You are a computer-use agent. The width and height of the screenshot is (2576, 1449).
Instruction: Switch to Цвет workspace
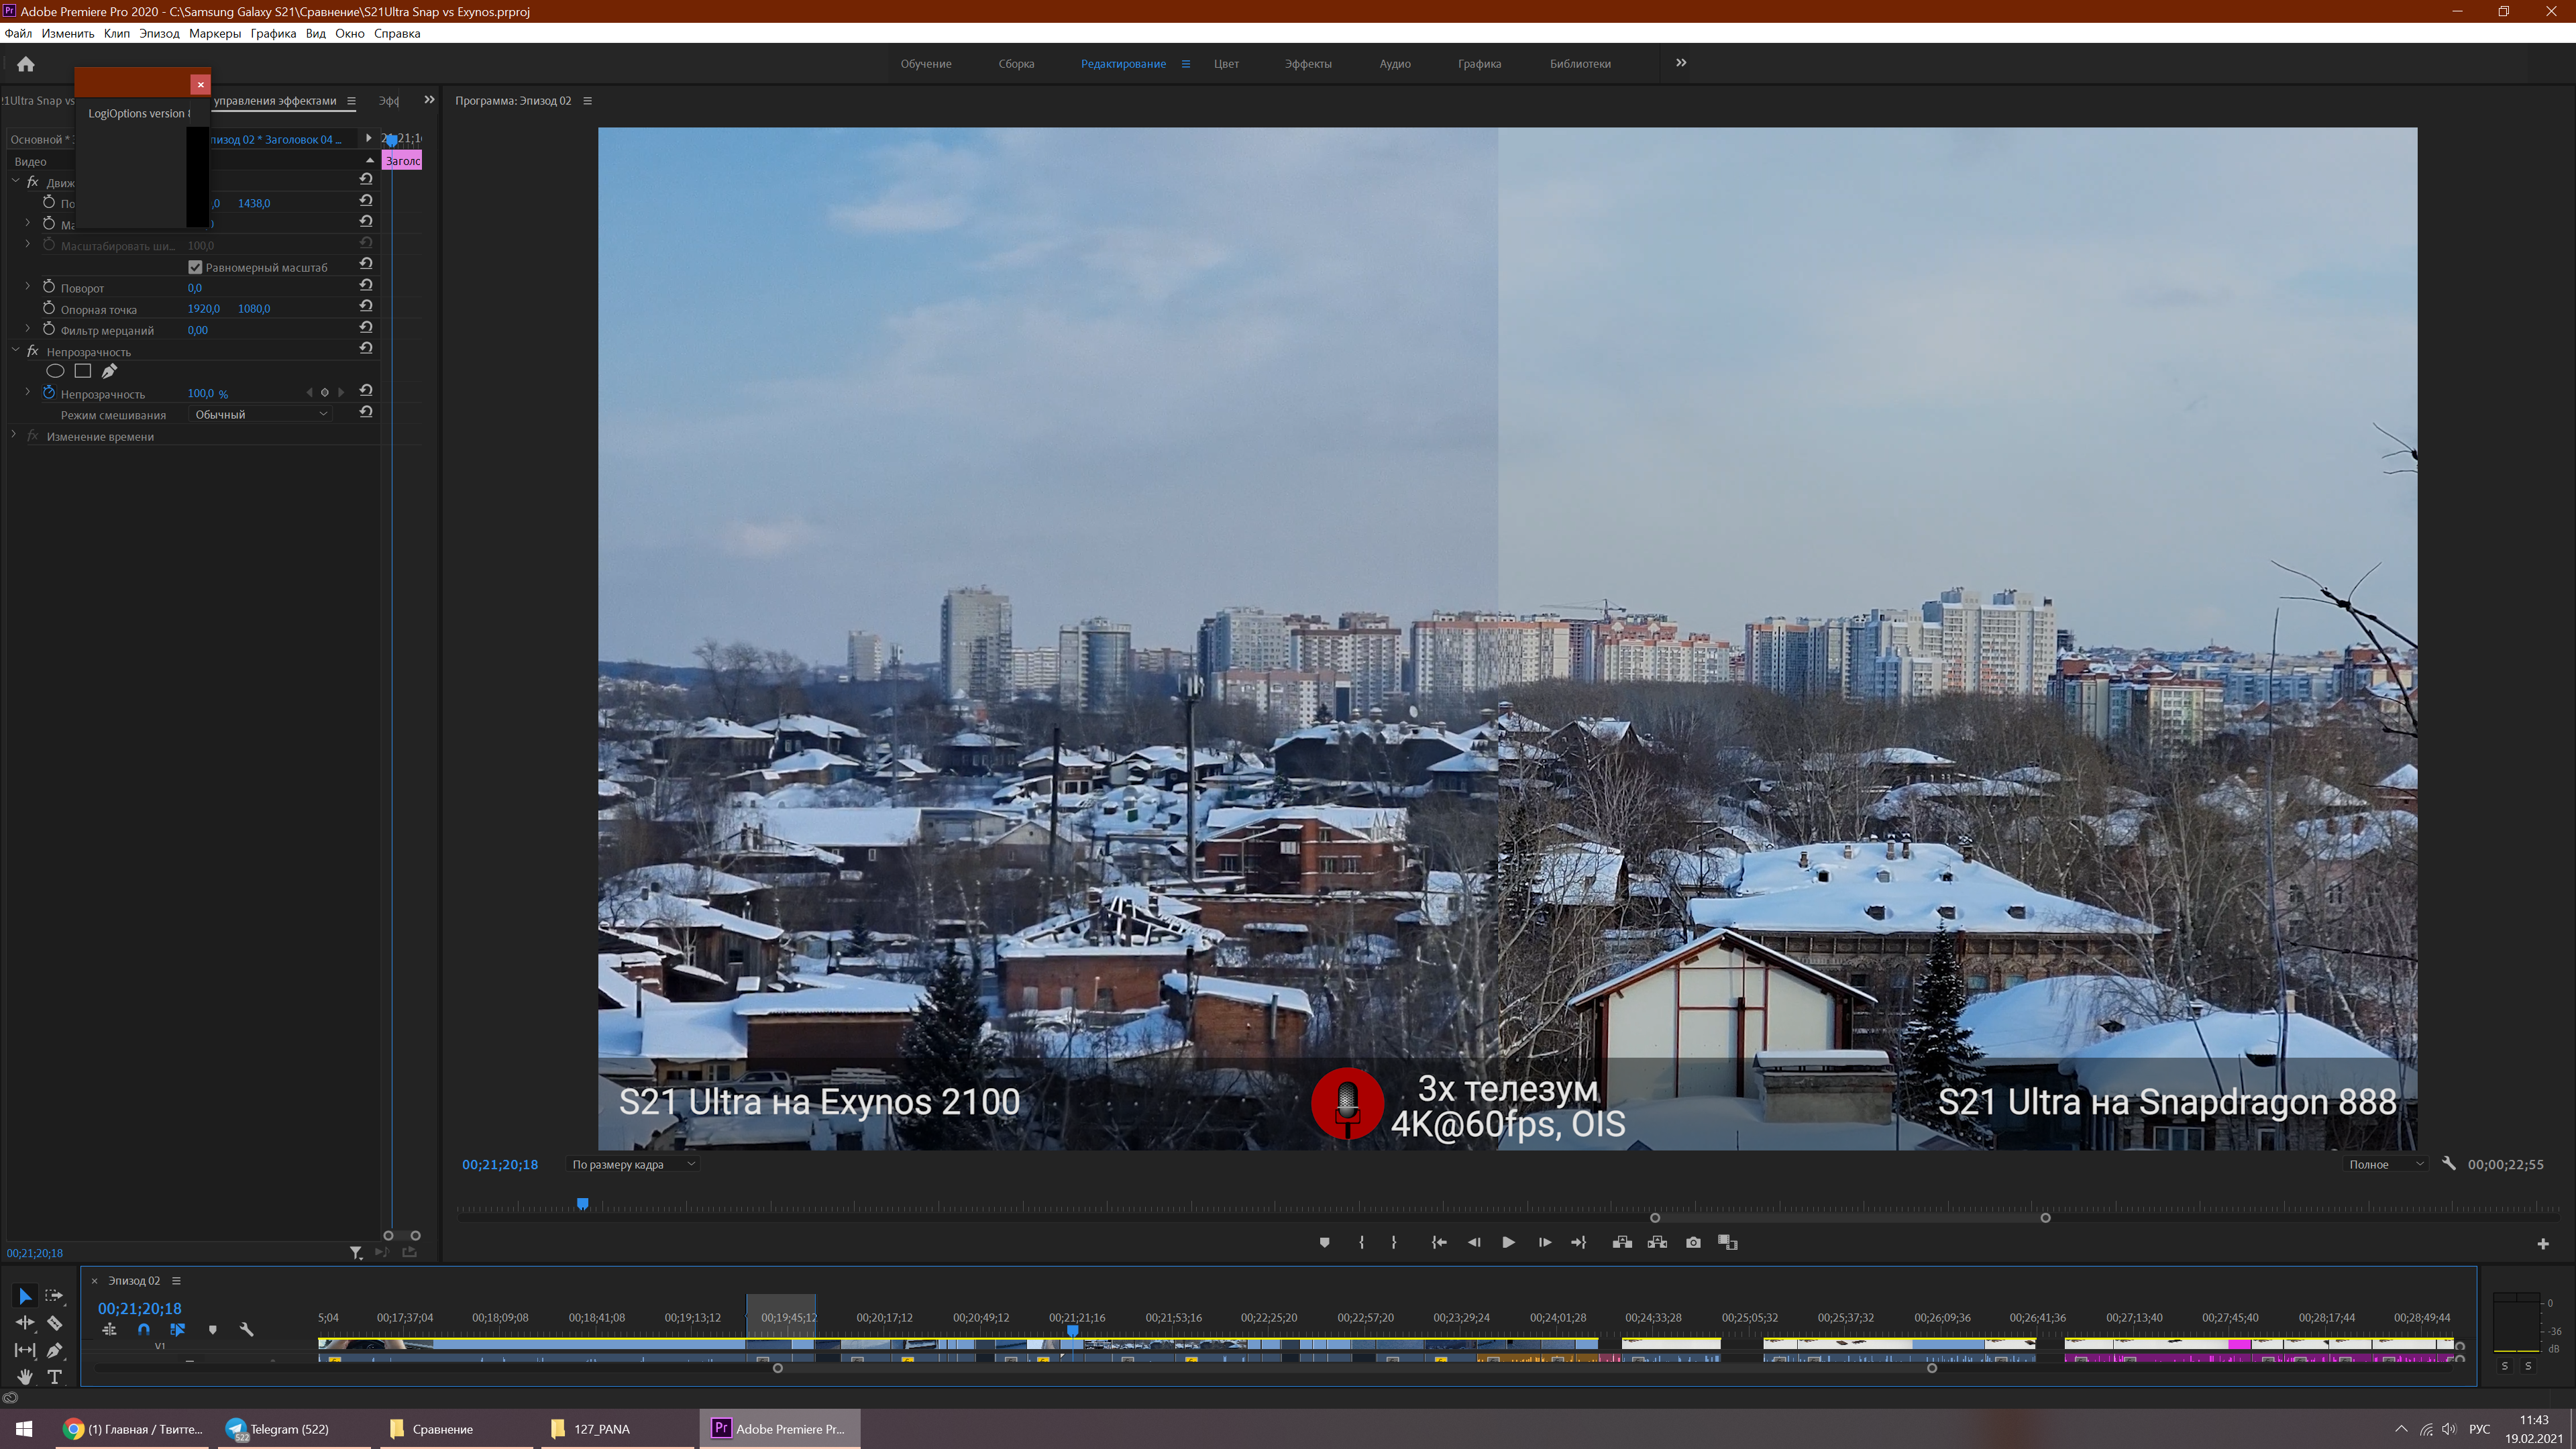tap(1226, 64)
